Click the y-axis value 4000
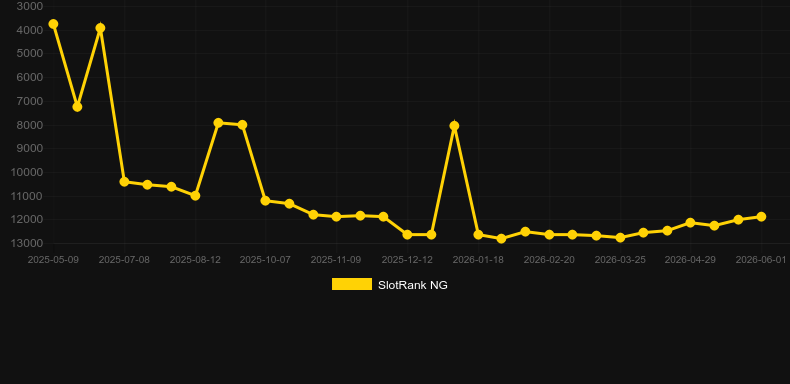 [30, 30]
